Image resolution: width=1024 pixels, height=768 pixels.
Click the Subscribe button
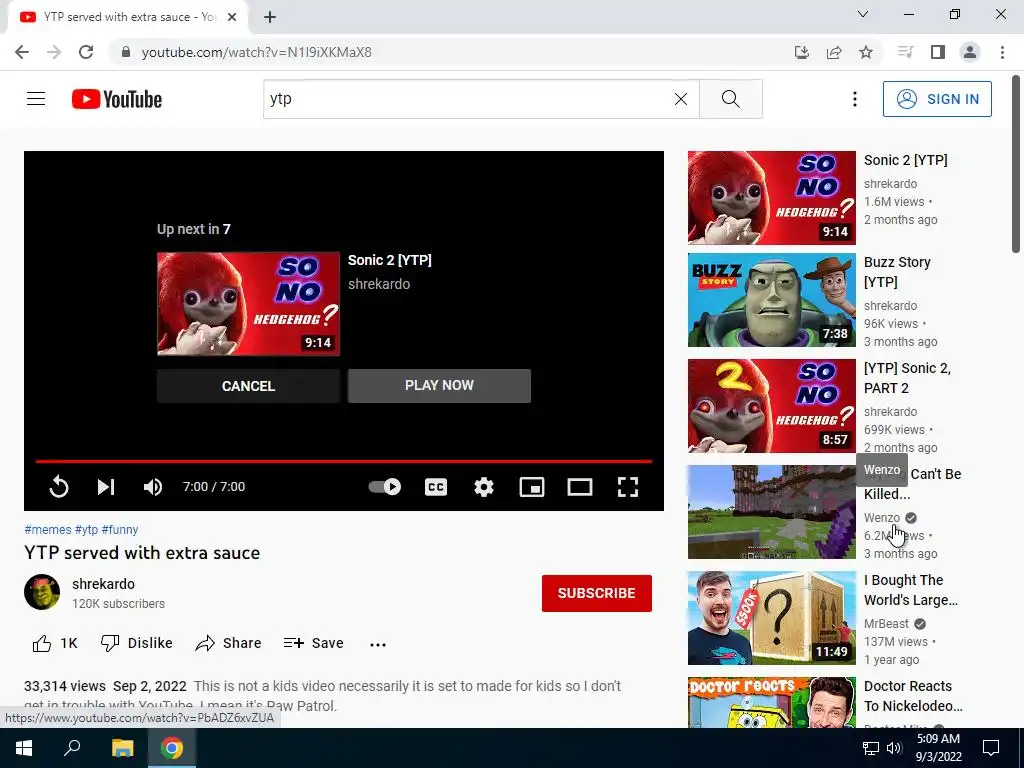596,593
